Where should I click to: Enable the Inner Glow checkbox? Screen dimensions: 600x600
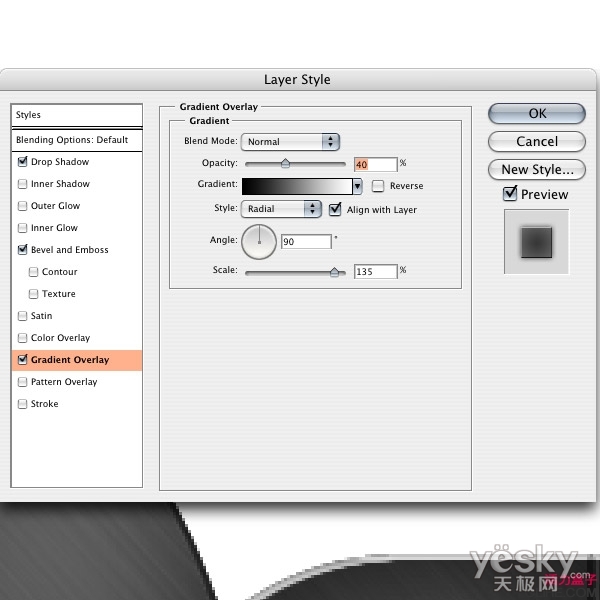click(23, 228)
